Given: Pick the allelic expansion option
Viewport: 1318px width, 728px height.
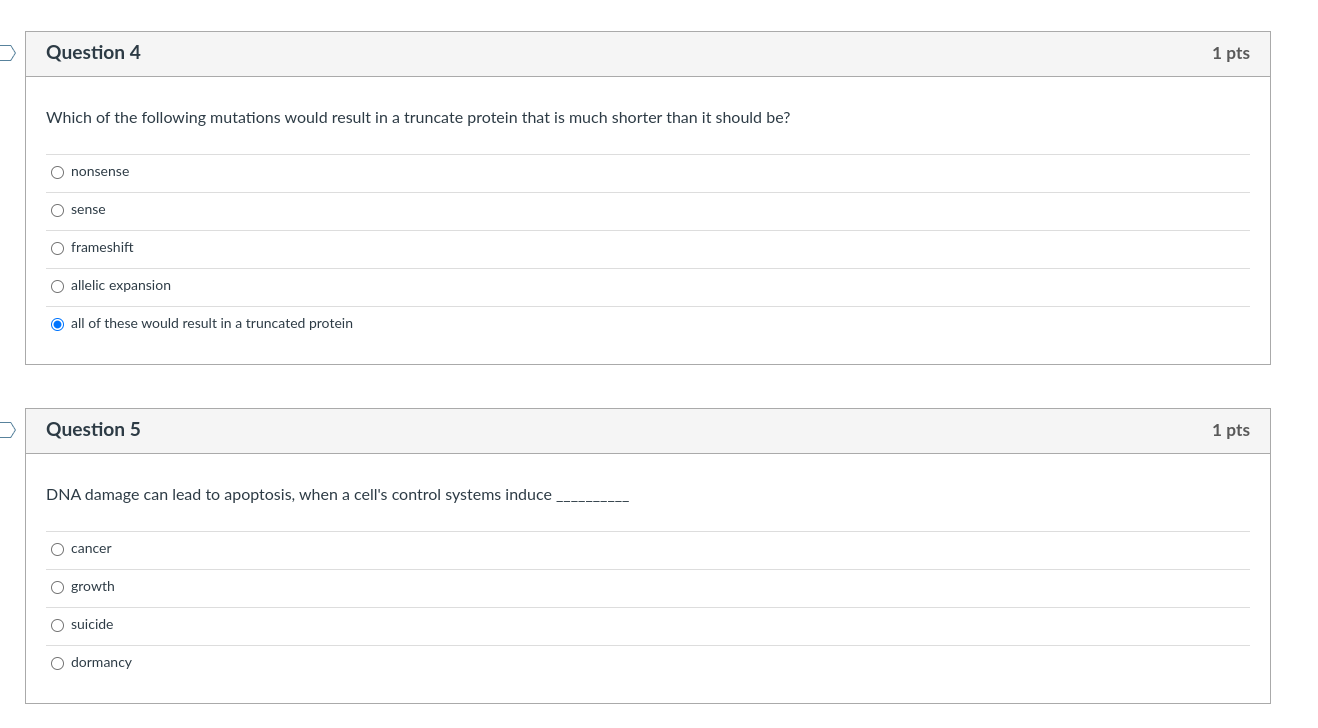Looking at the screenshot, I should [x=57, y=286].
